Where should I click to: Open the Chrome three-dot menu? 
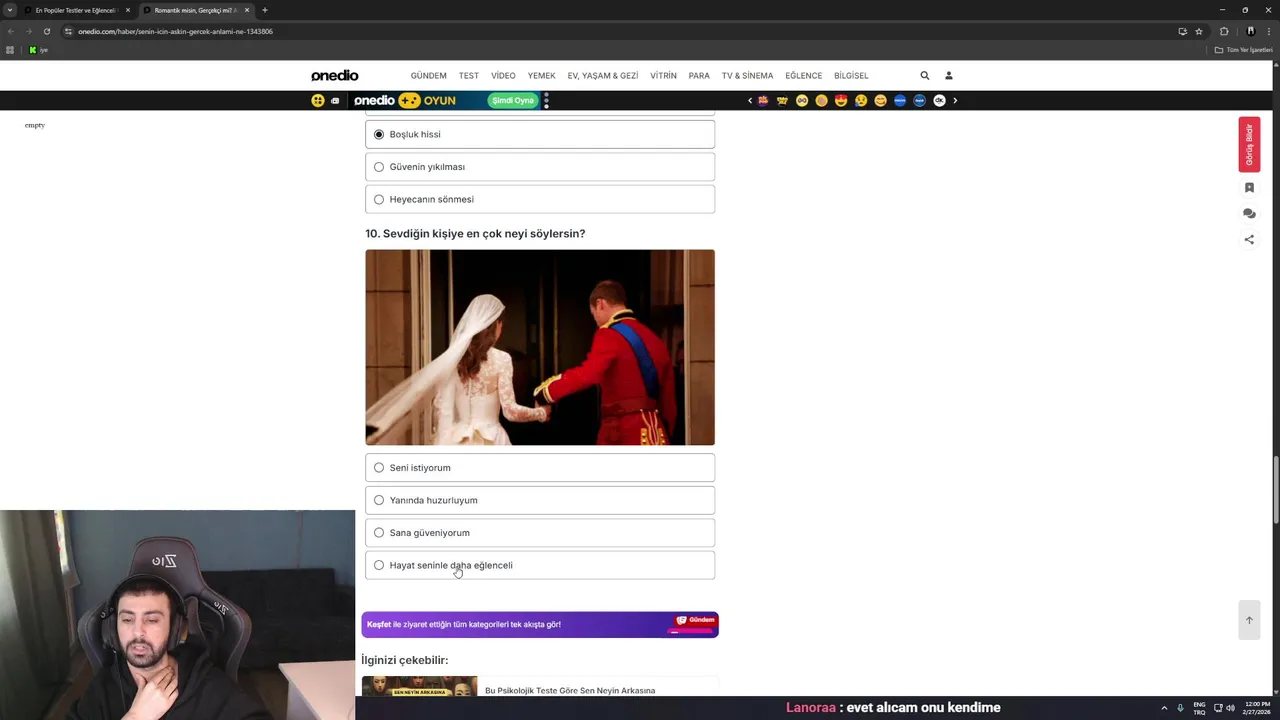[1269, 31]
